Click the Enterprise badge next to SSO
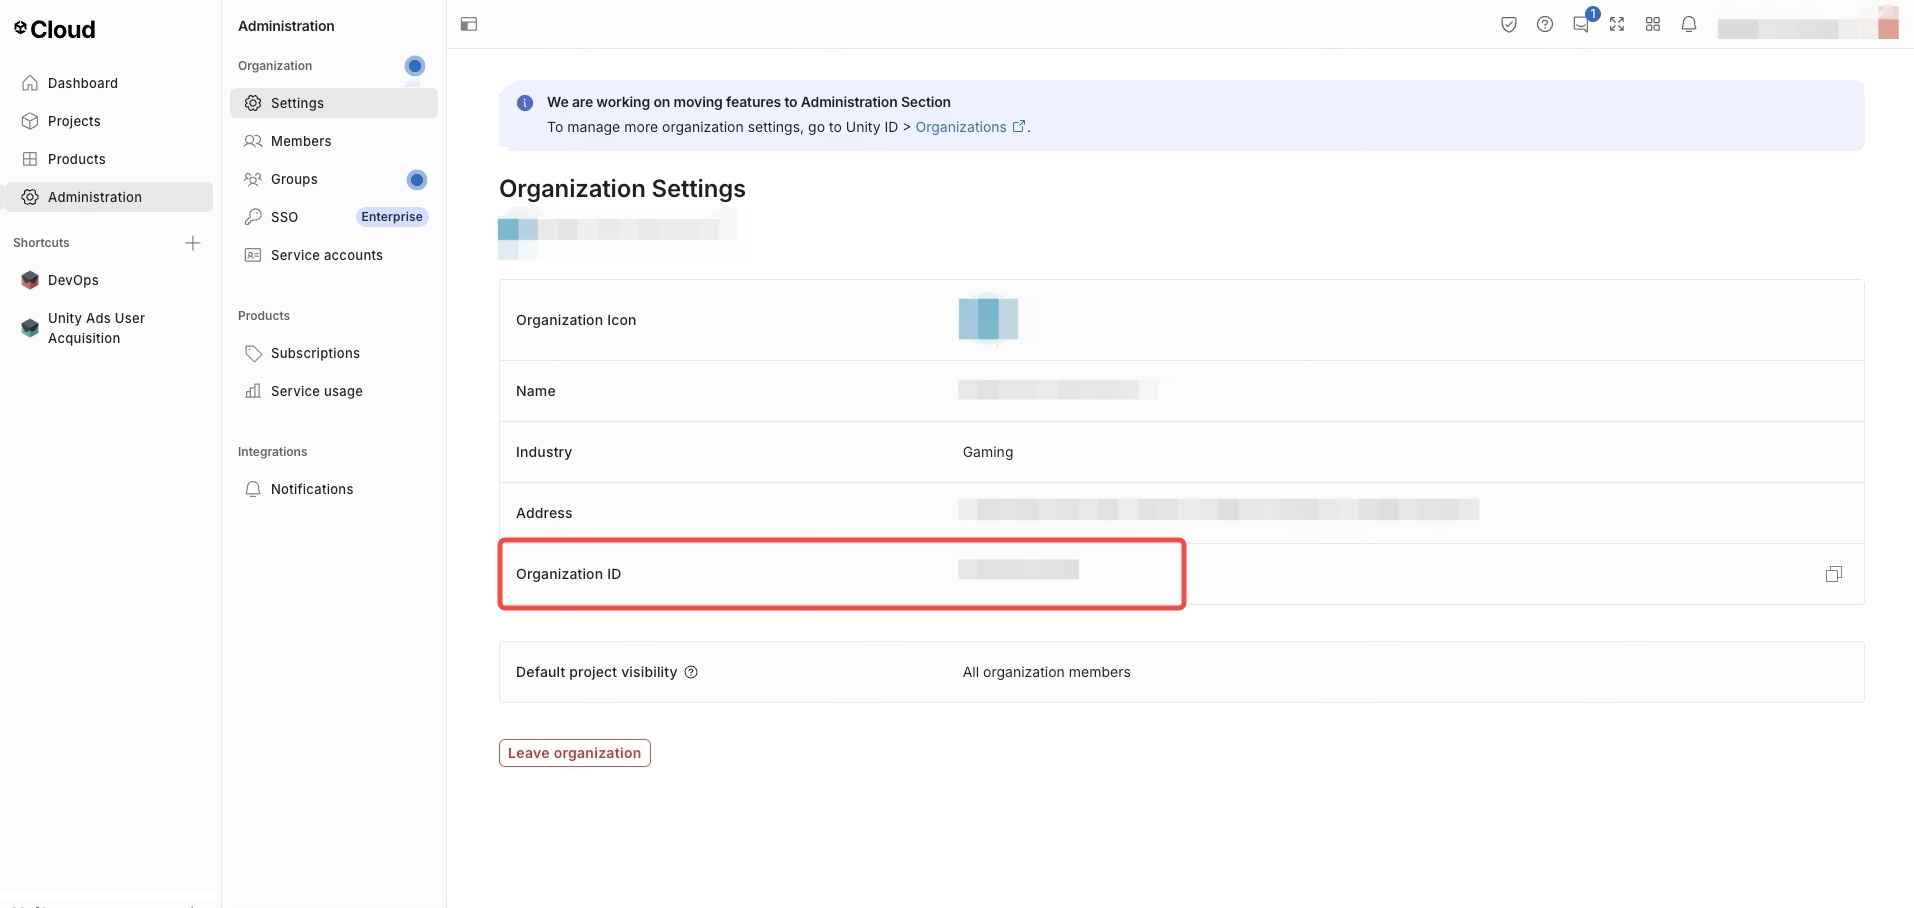The height and width of the screenshot is (908, 1914). [x=392, y=217]
